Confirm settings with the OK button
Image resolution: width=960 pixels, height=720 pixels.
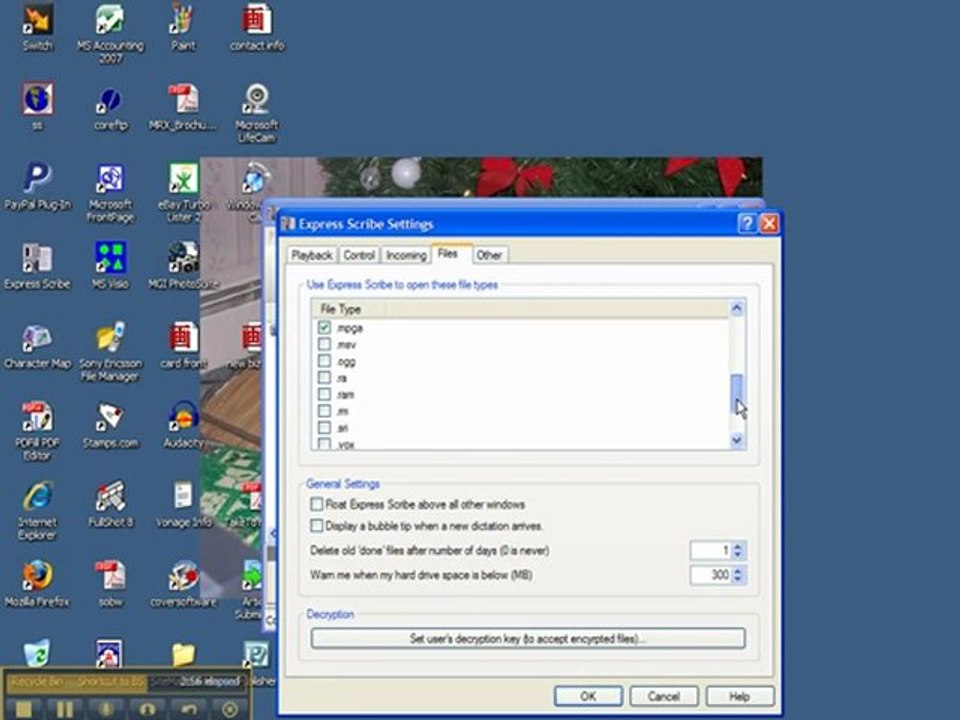tap(588, 696)
